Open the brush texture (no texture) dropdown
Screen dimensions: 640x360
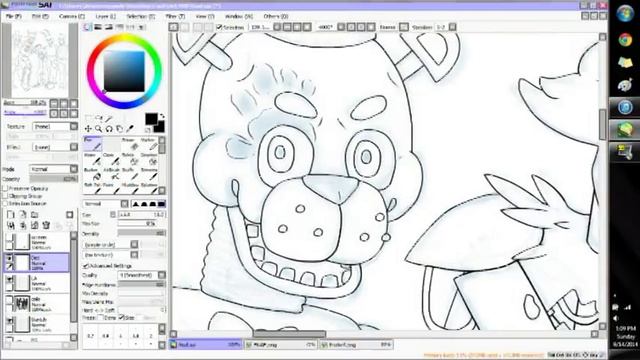[x=110, y=255]
